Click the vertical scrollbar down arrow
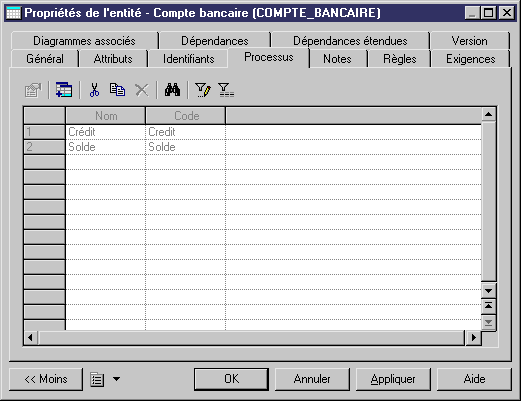 [x=488, y=291]
